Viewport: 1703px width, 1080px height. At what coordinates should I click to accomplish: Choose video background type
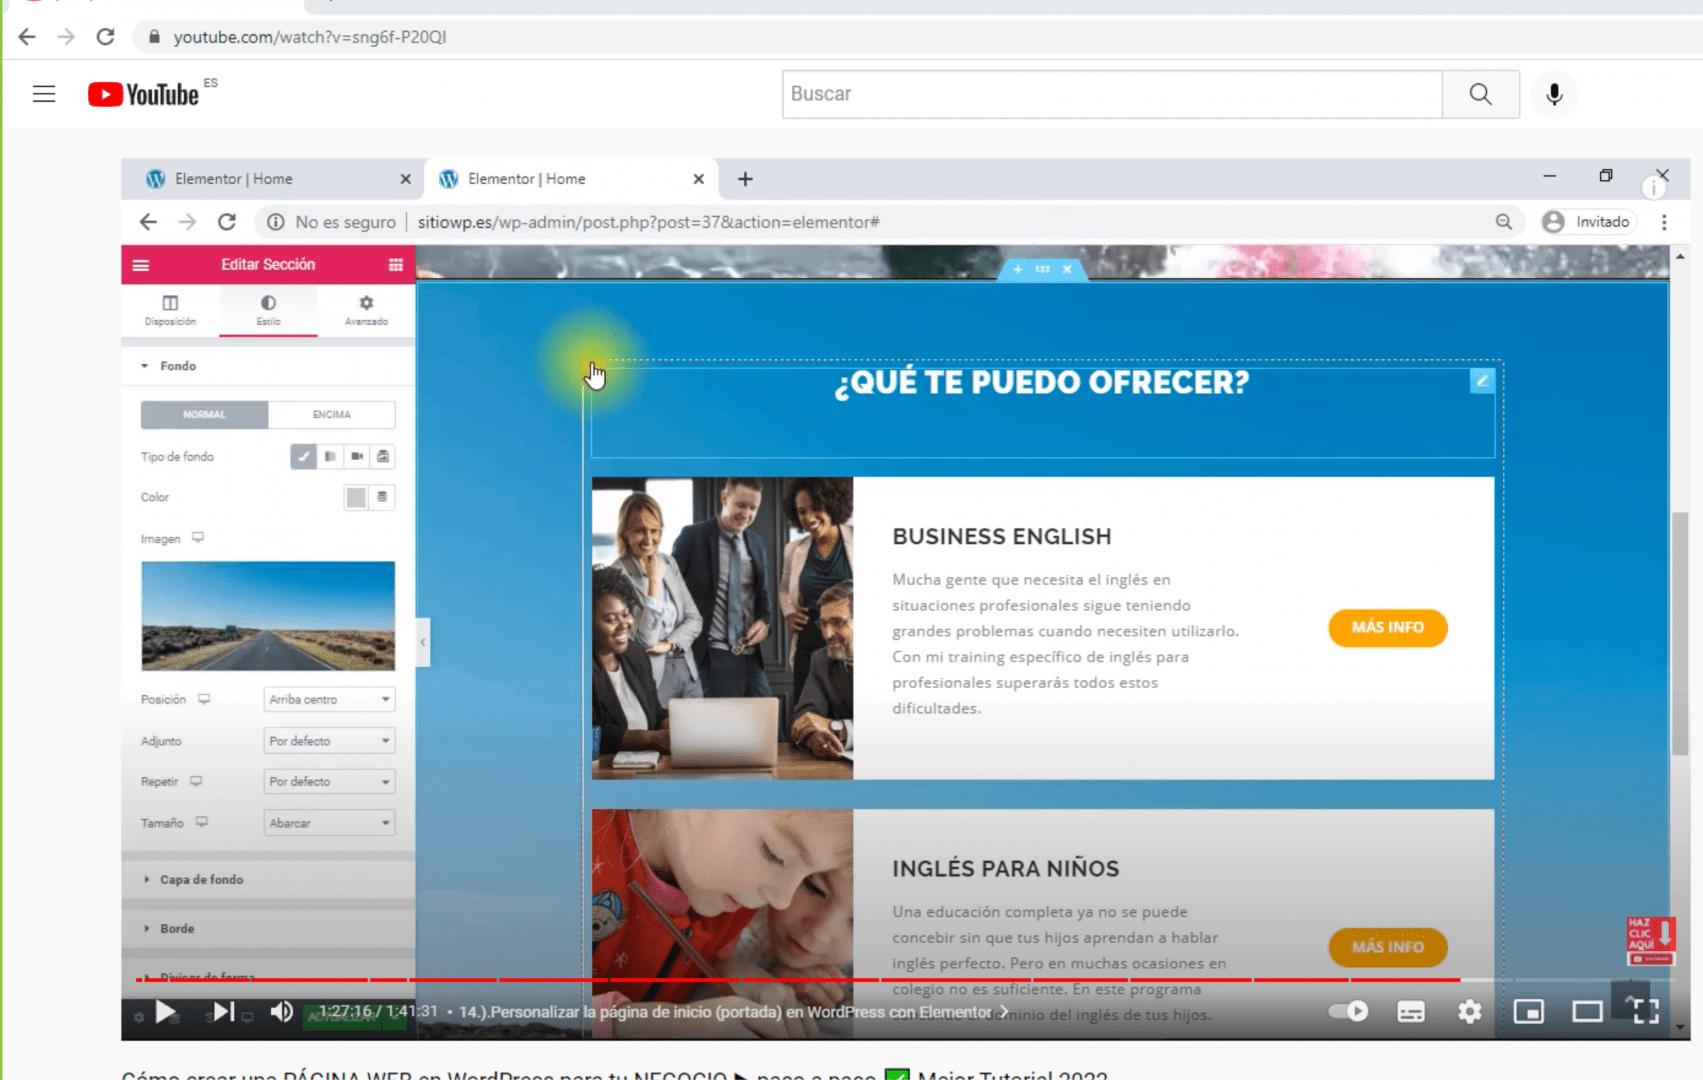pos(357,457)
